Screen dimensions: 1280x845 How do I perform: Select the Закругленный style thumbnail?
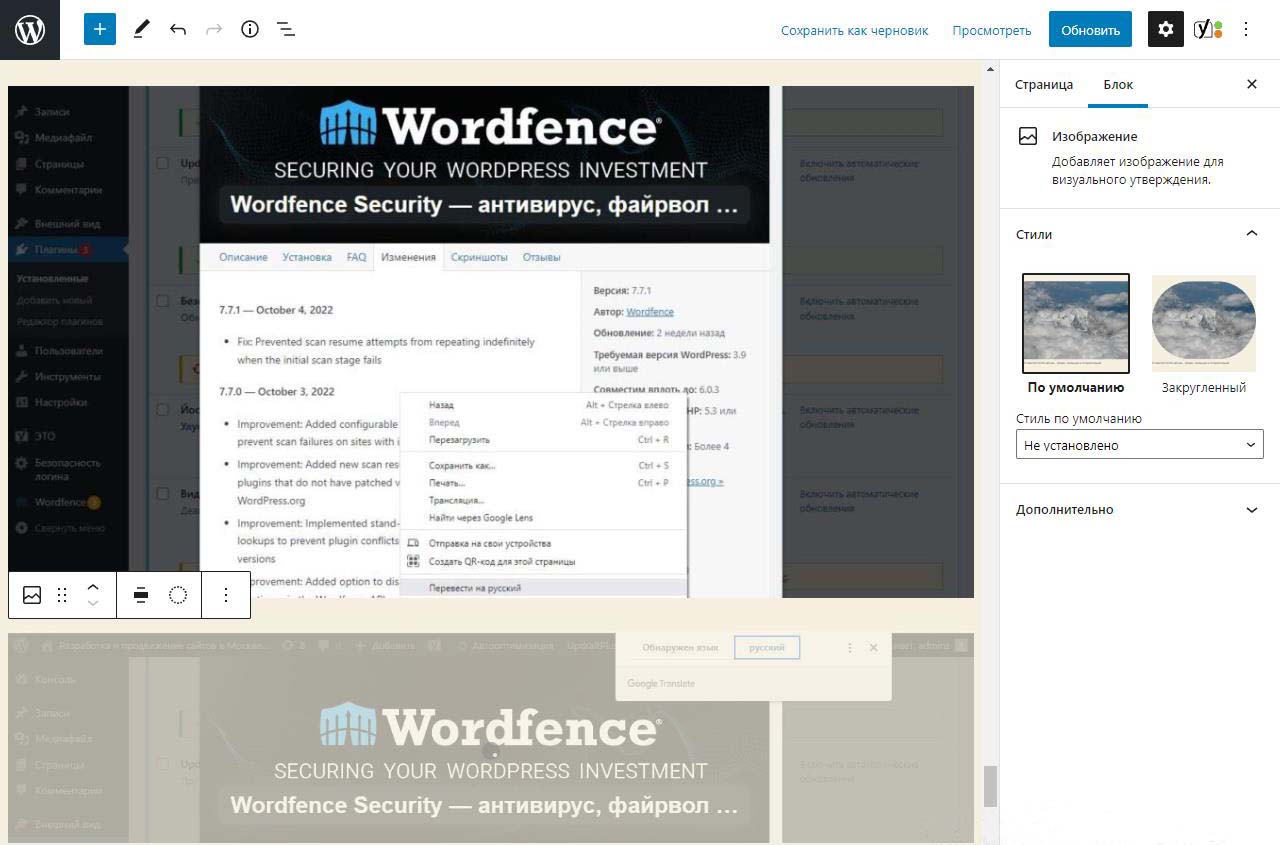tap(1203, 325)
